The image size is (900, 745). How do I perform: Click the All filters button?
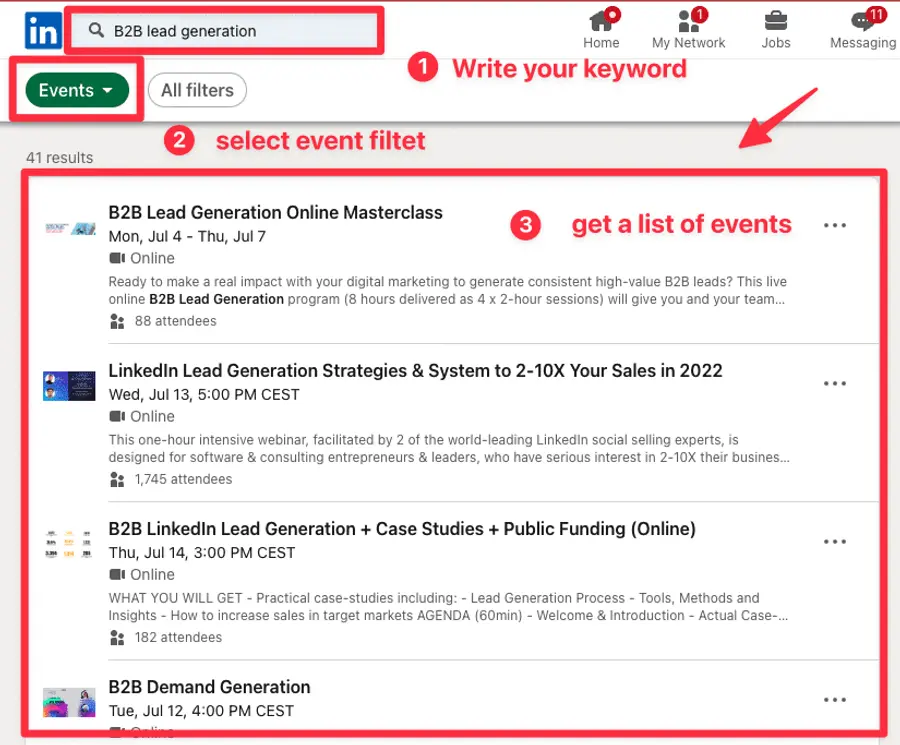[x=197, y=90]
